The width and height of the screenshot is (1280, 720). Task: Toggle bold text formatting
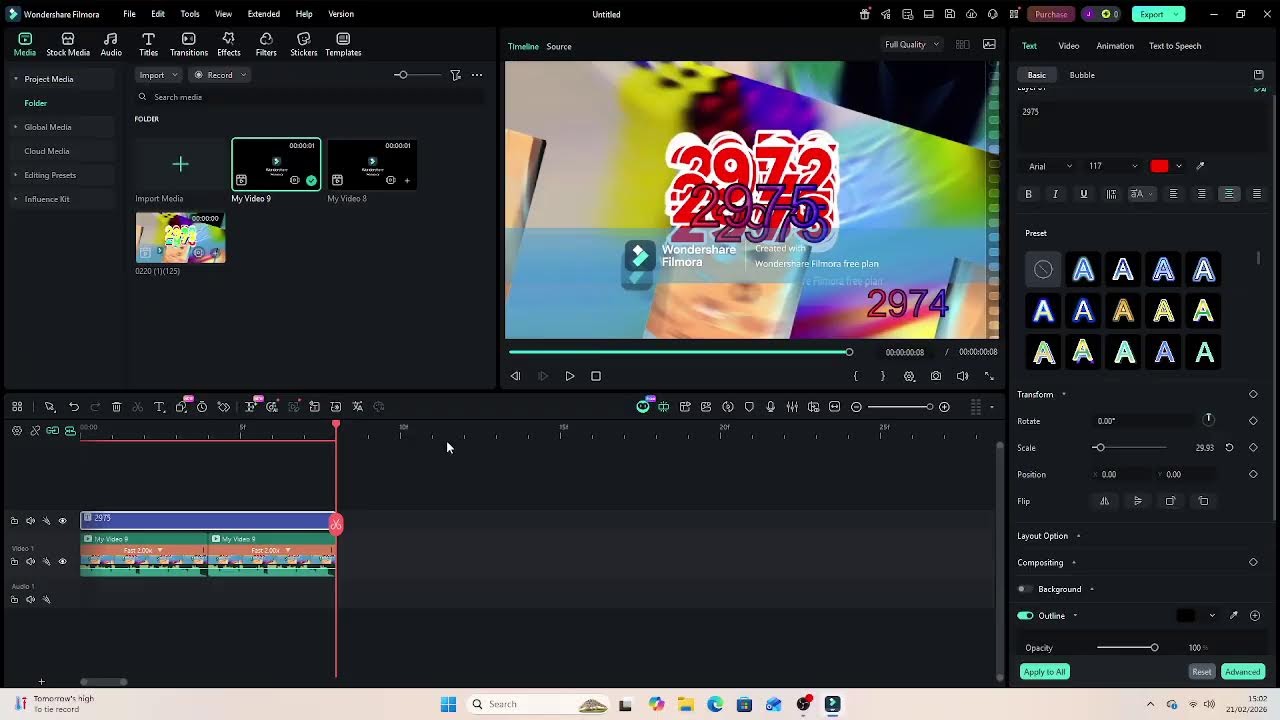(1028, 194)
